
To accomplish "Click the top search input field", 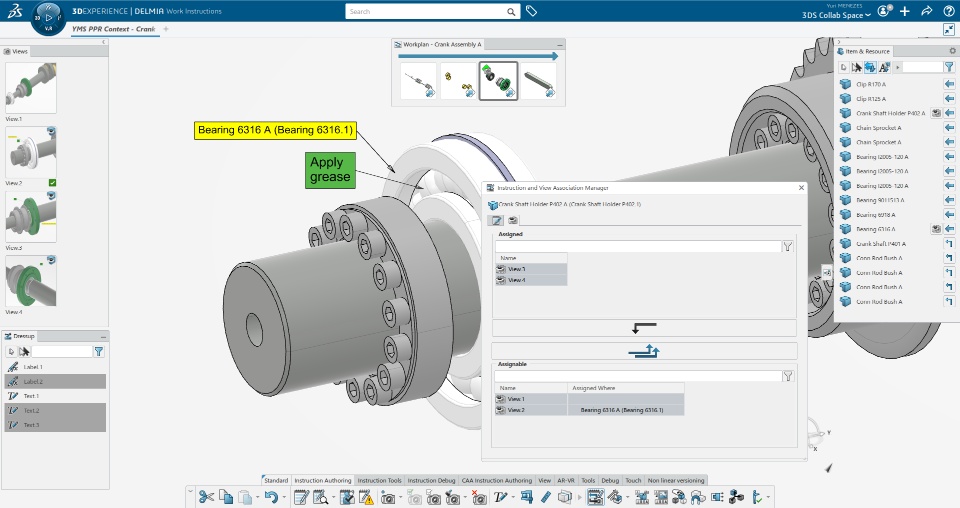I will 426,12.
